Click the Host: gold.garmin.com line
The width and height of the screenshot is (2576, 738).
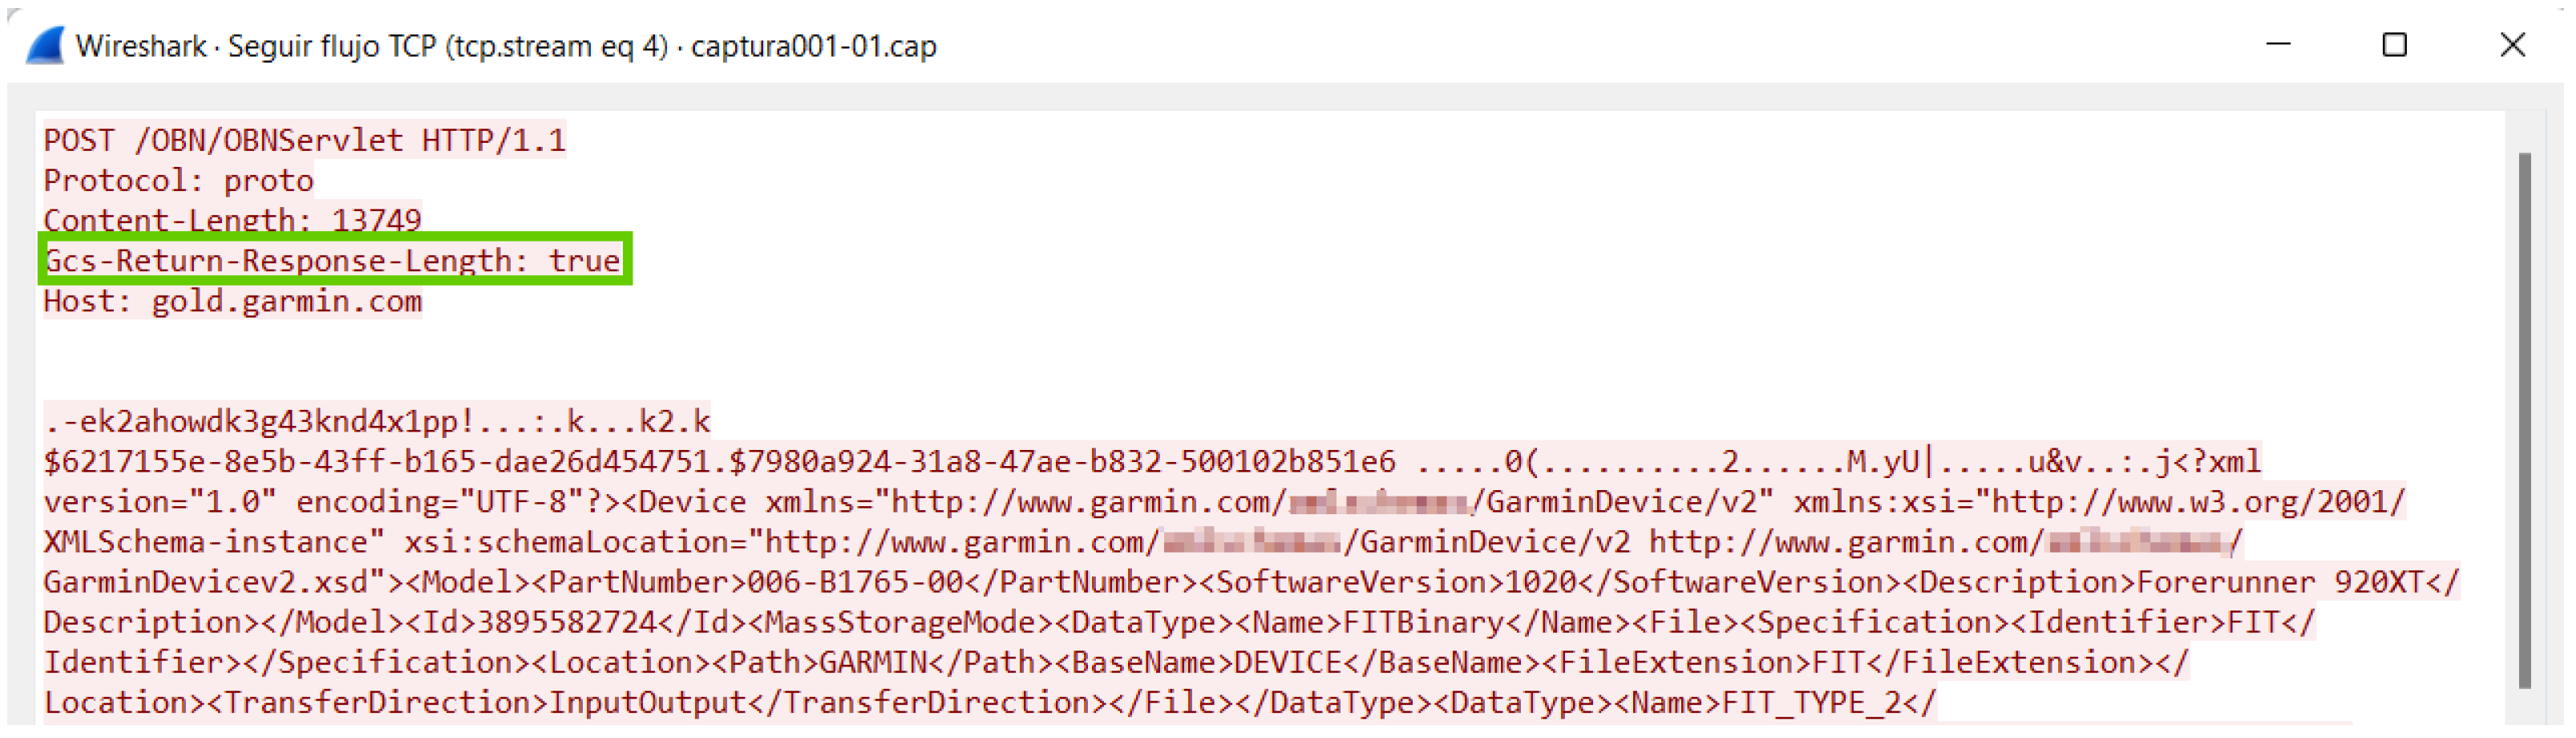(x=232, y=302)
